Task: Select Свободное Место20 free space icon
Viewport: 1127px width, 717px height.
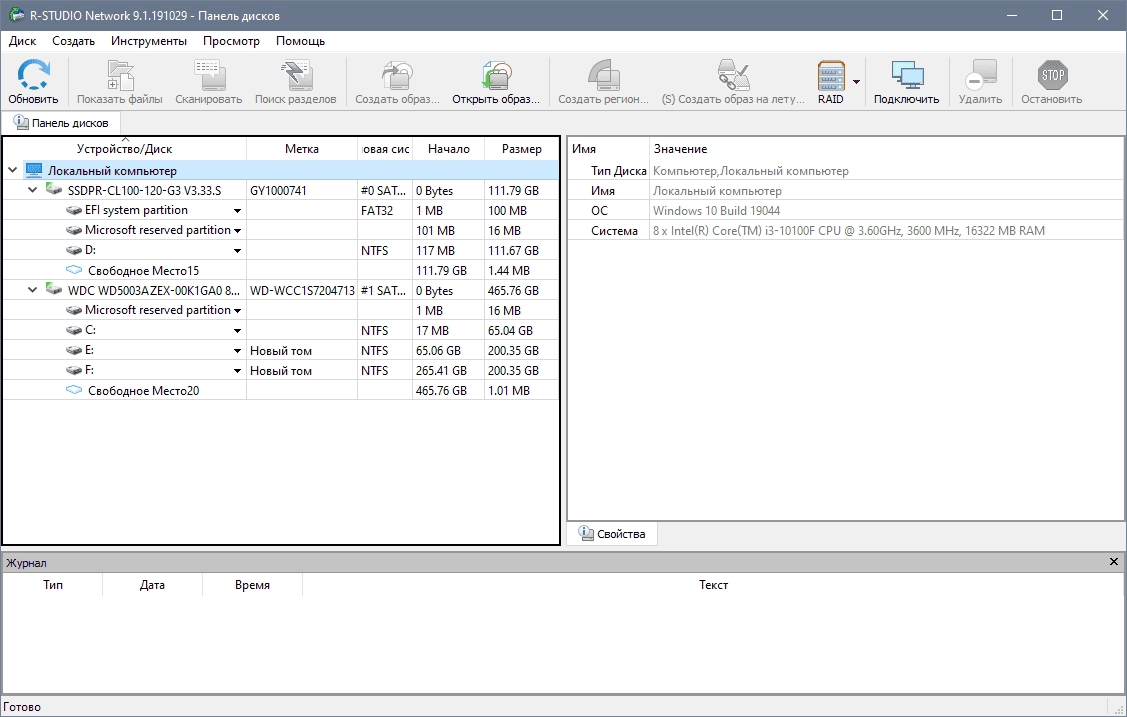Action: pos(74,390)
